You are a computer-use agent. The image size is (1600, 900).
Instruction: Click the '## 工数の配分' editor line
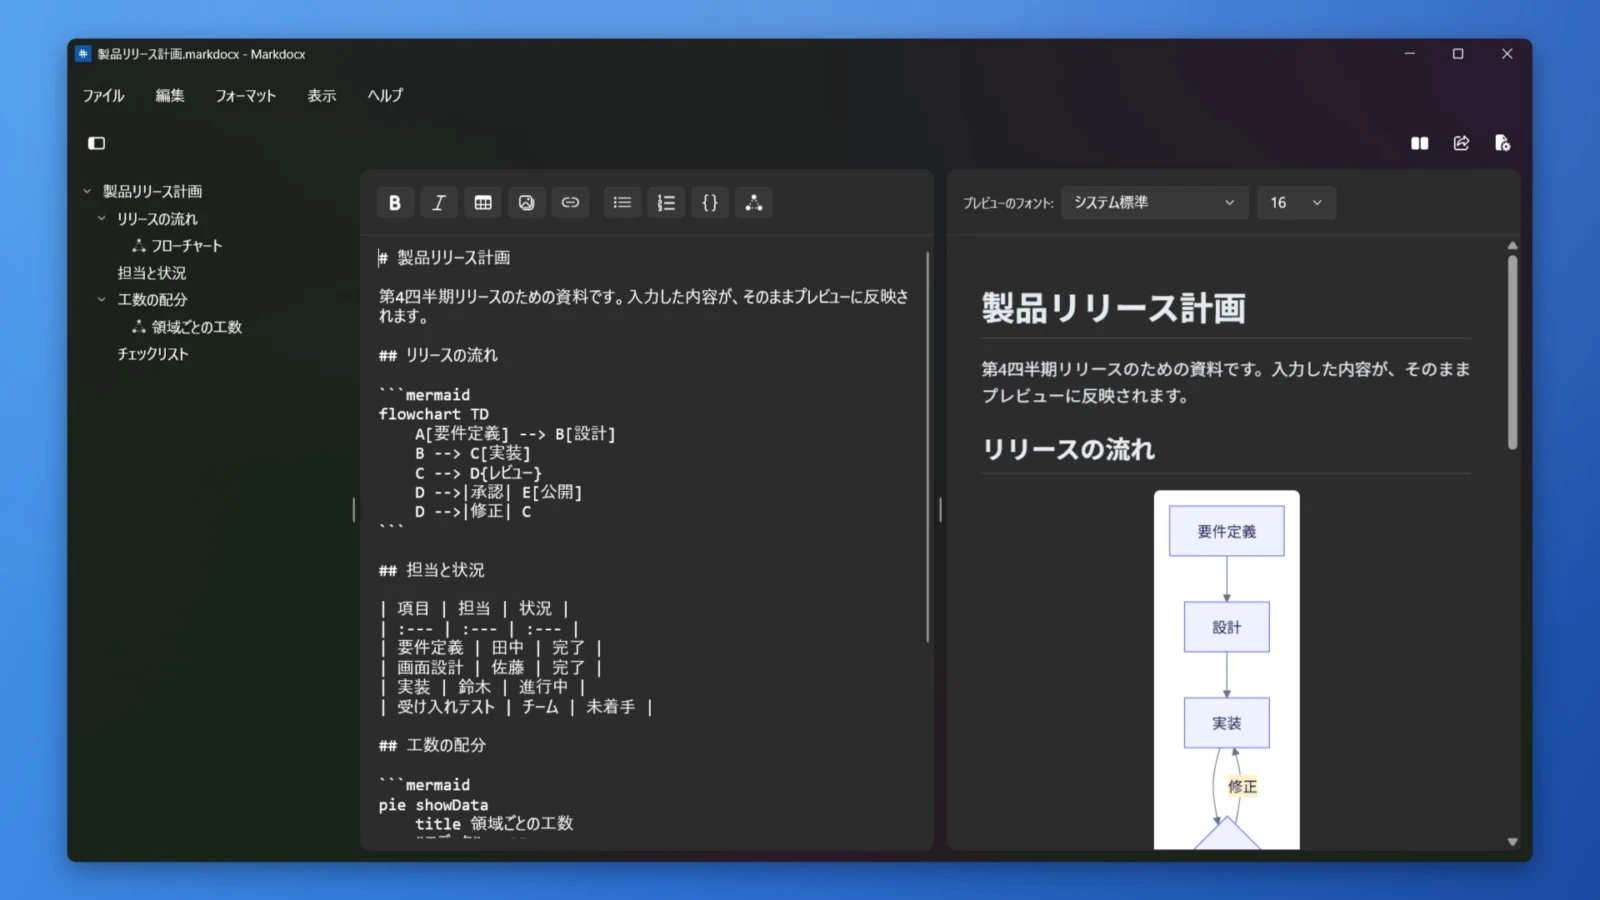pyautogui.click(x=432, y=745)
